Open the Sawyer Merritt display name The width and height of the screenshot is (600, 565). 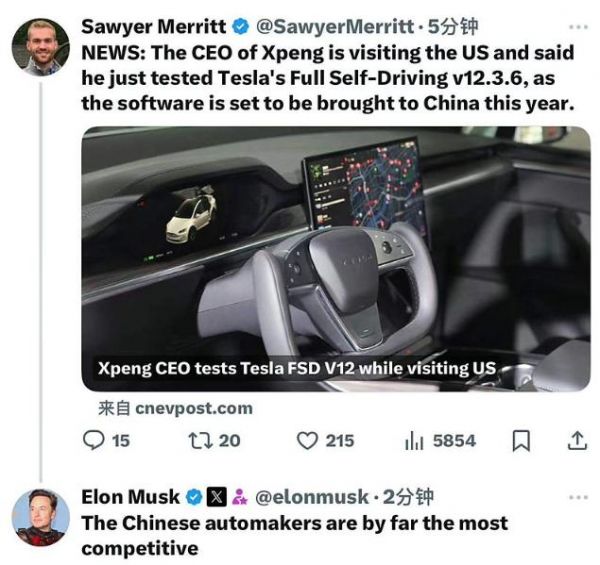(154, 27)
